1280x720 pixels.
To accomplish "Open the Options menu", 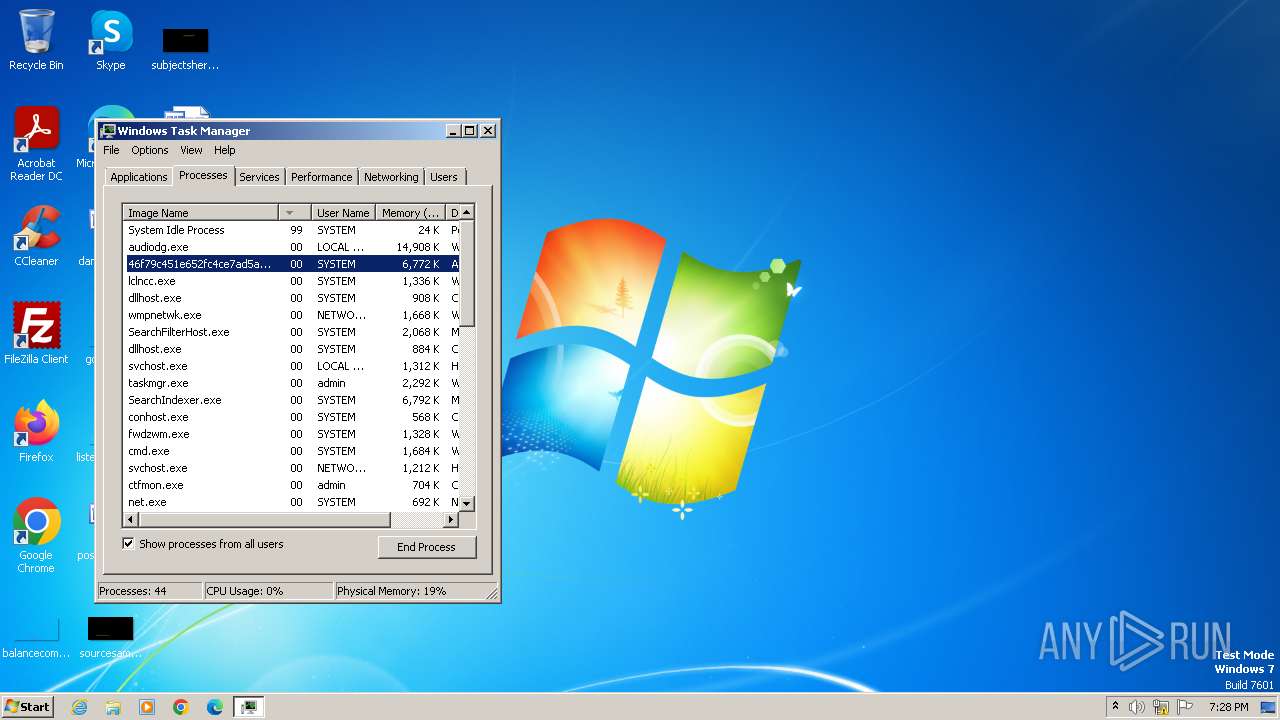I will tap(150, 150).
